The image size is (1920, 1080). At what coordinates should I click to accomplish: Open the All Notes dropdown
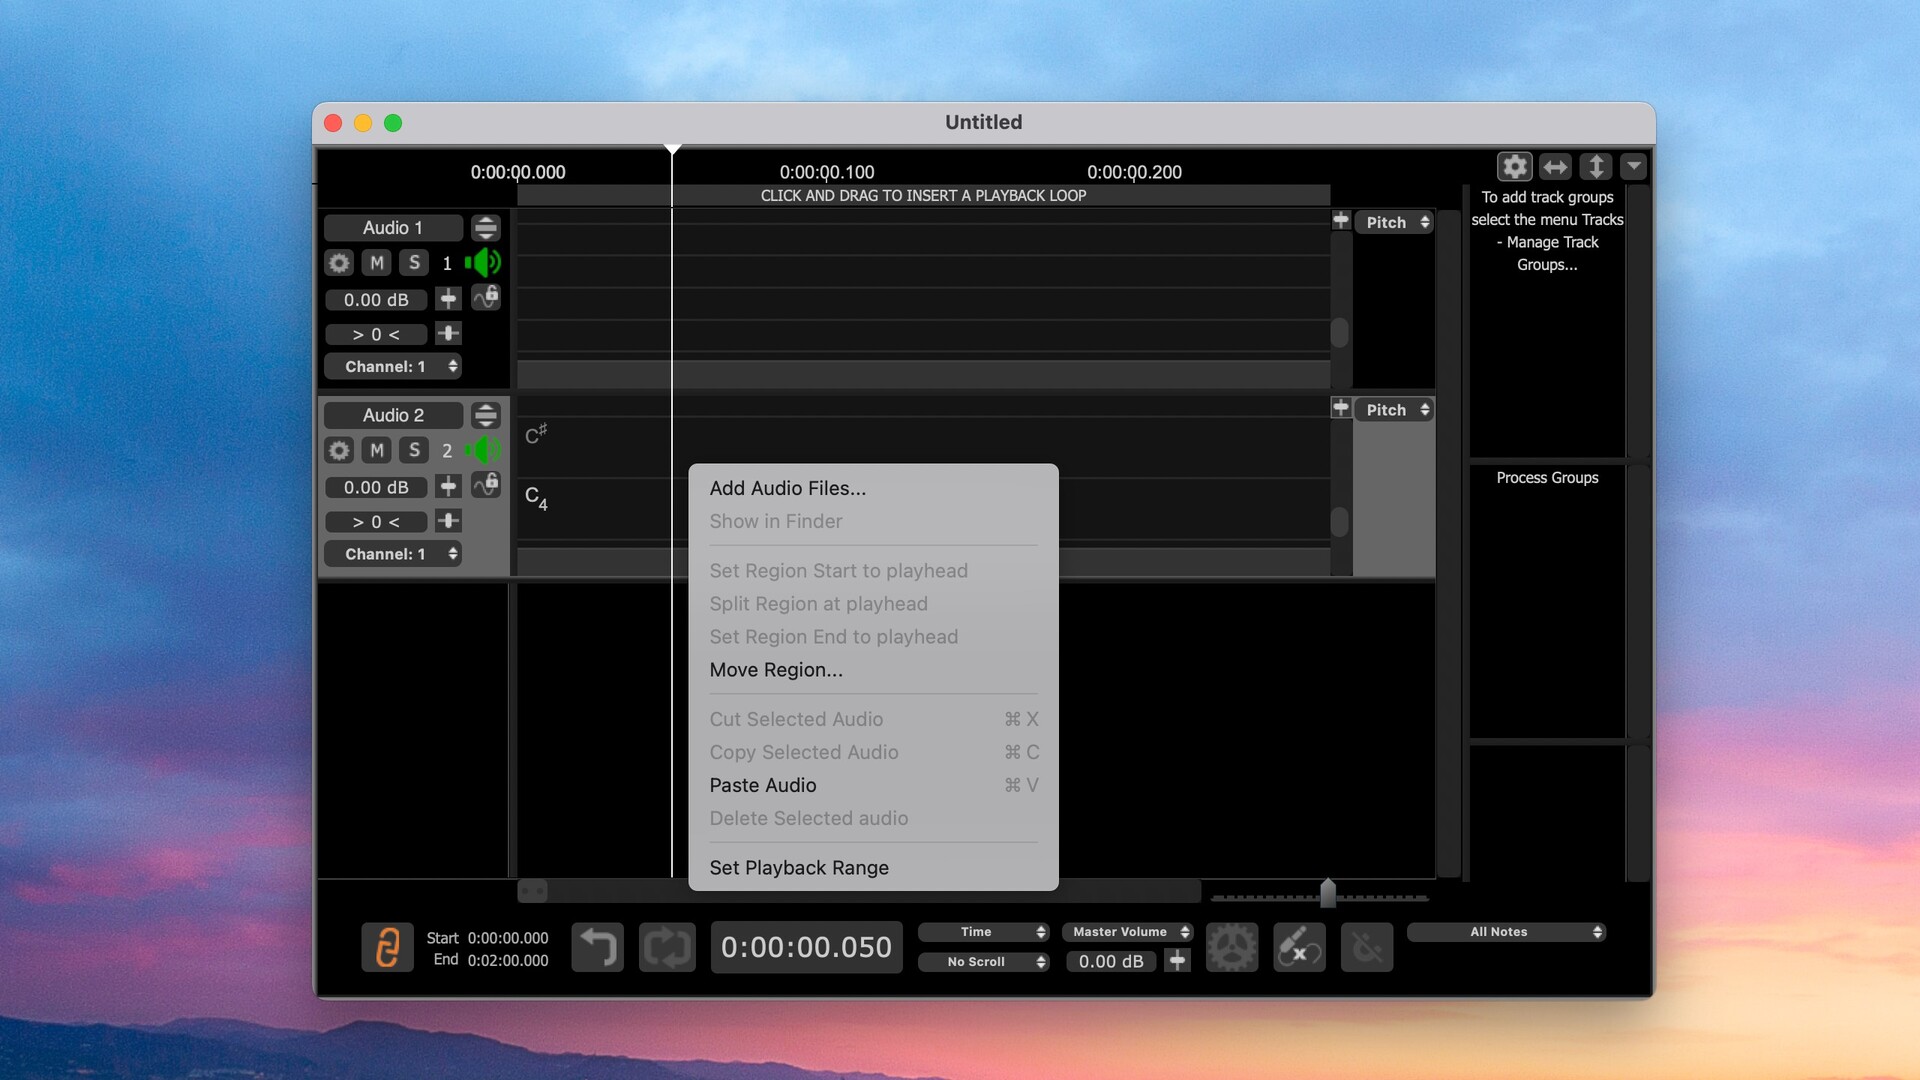[1505, 931]
